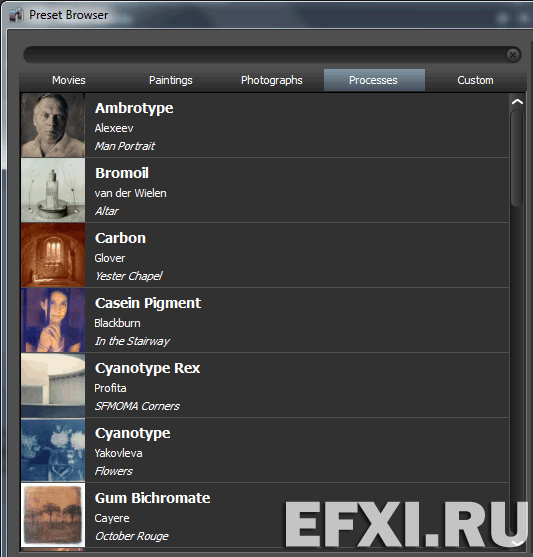Click the Cyanotype Rex SFMOMA Corners thumbnail
The width and height of the screenshot is (533, 557).
point(53,385)
